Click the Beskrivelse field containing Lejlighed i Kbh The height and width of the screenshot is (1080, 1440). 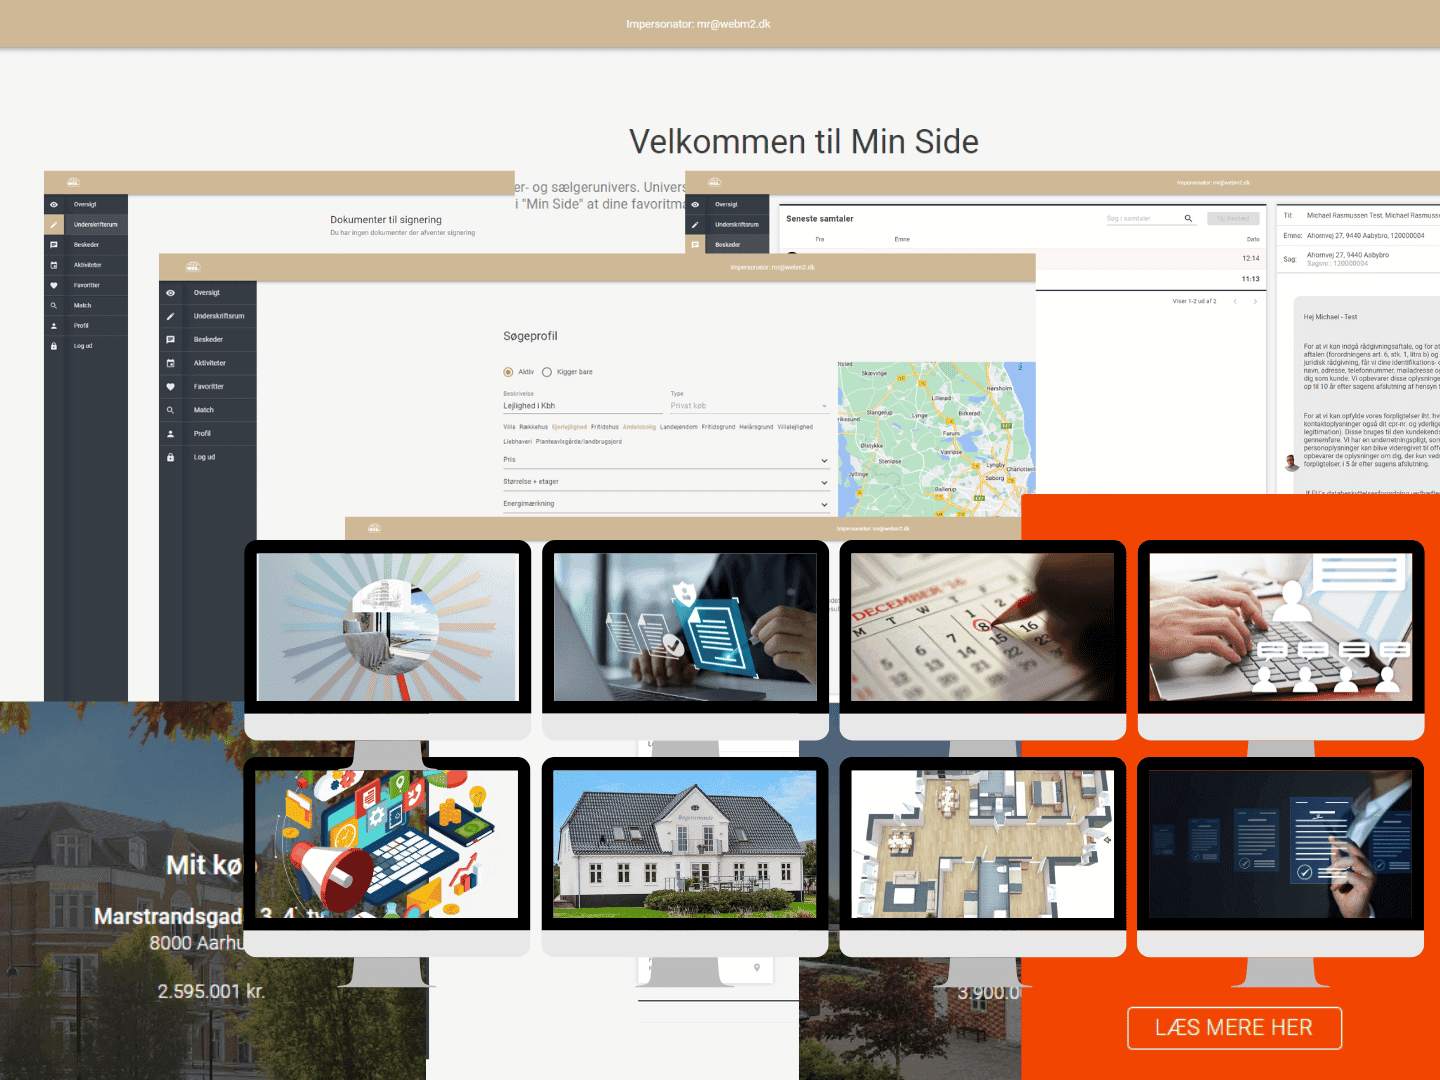pos(581,406)
